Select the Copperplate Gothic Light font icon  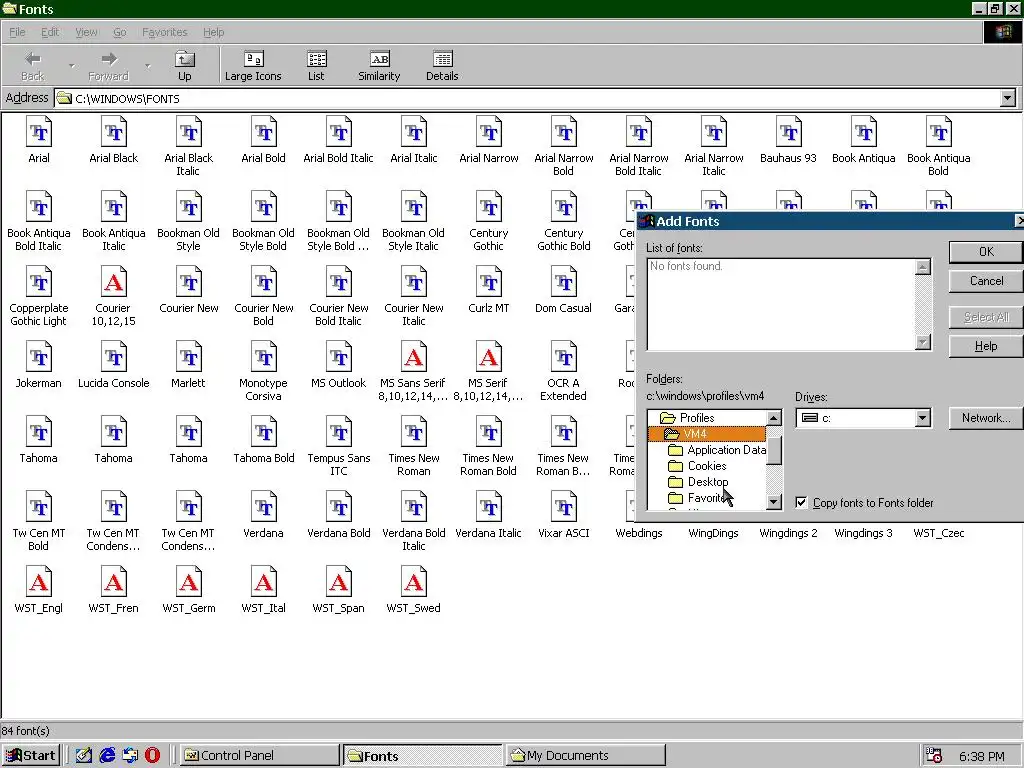pos(39,282)
